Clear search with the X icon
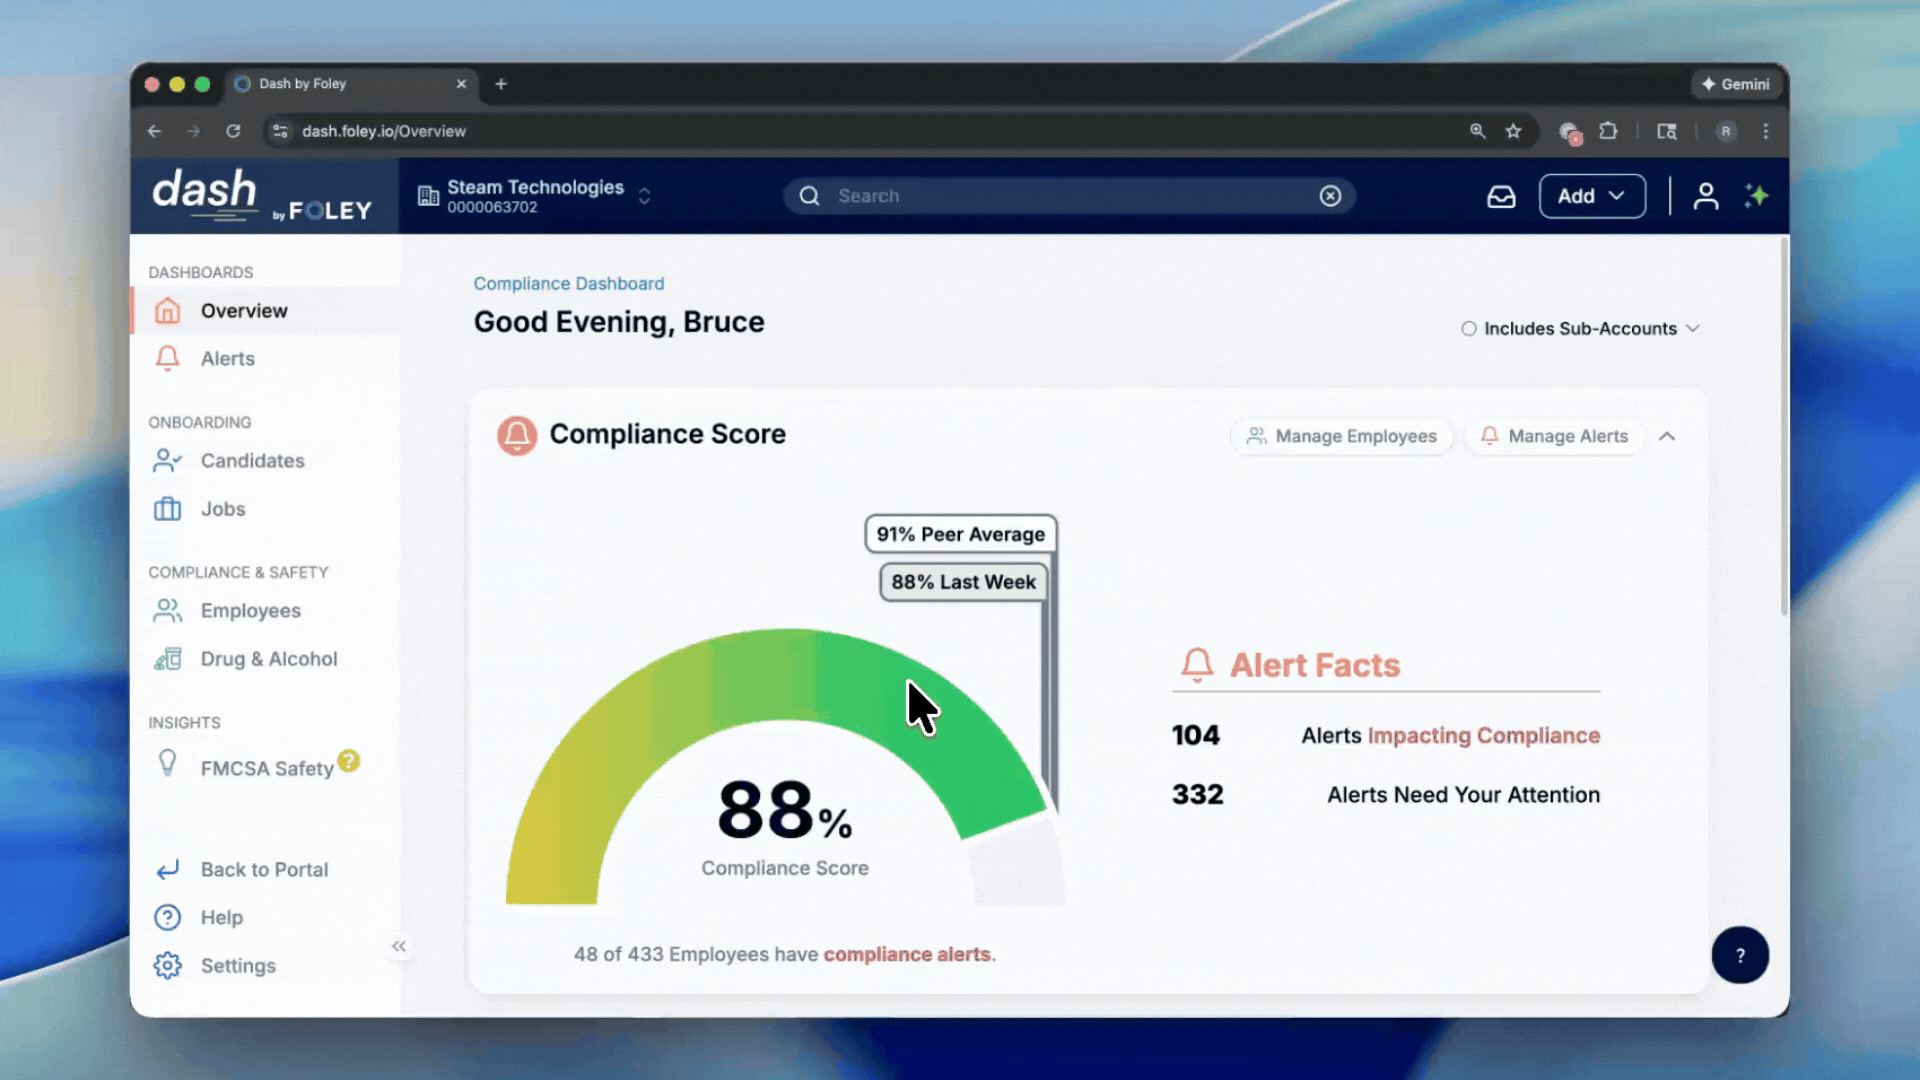 [1330, 196]
